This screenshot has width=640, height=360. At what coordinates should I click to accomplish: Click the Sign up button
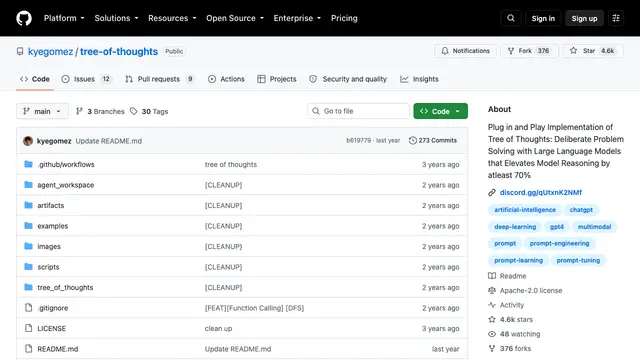coord(584,18)
